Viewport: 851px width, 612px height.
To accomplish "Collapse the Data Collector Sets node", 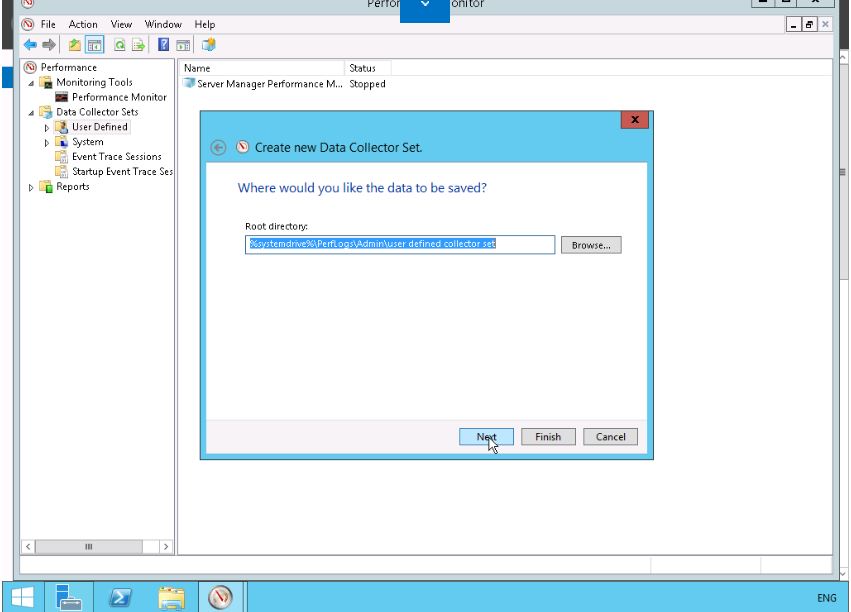I will point(31,113).
